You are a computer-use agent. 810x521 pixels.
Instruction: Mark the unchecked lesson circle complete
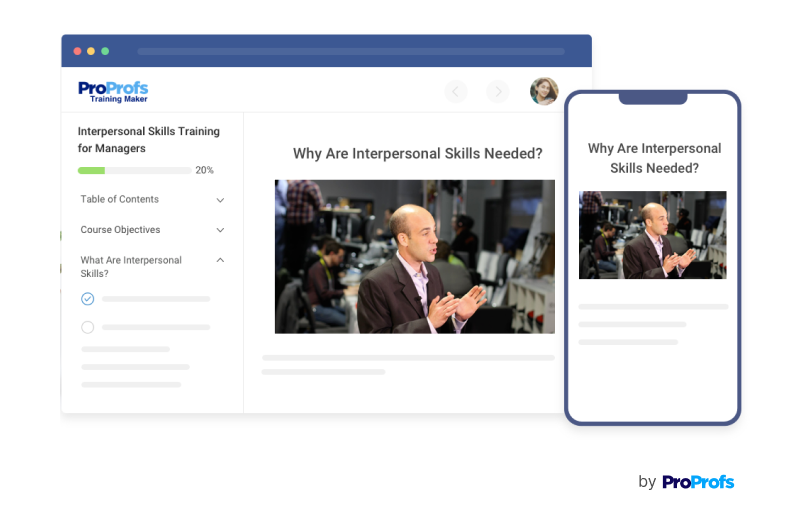[88, 327]
